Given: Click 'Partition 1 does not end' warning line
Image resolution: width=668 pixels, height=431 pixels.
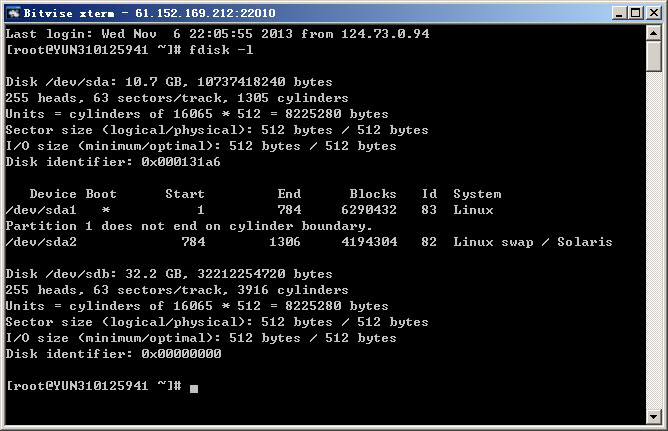Looking at the screenshot, I should (189, 226).
